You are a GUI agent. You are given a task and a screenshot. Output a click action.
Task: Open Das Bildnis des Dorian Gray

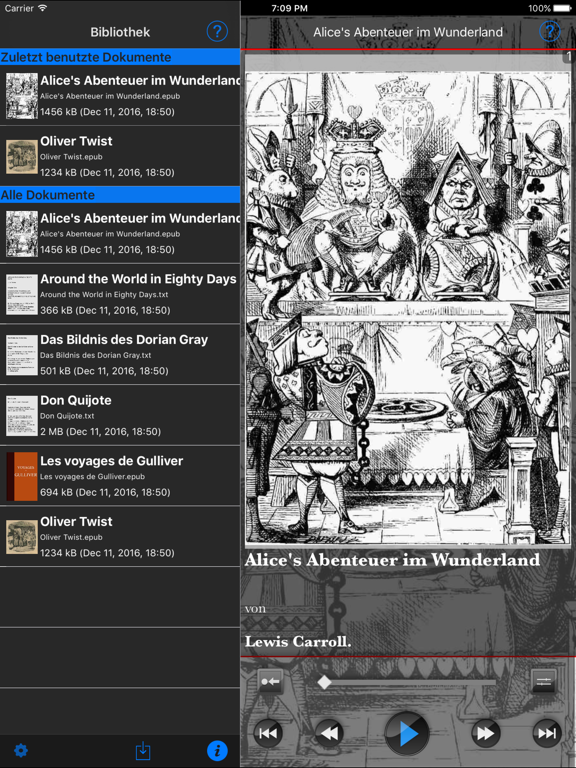click(x=120, y=355)
